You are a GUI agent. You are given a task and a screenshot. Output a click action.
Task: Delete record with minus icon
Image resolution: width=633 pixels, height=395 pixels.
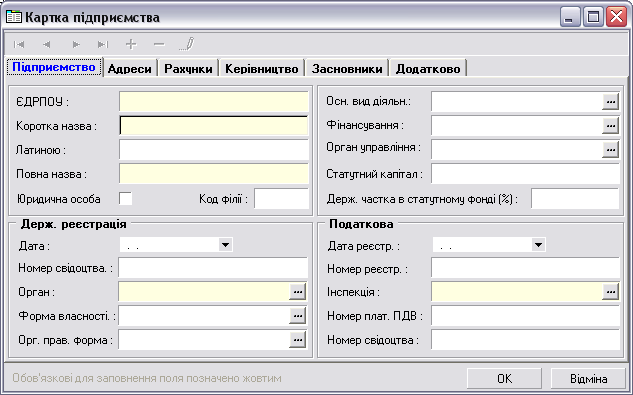pyautogui.click(x=159, y=44)
